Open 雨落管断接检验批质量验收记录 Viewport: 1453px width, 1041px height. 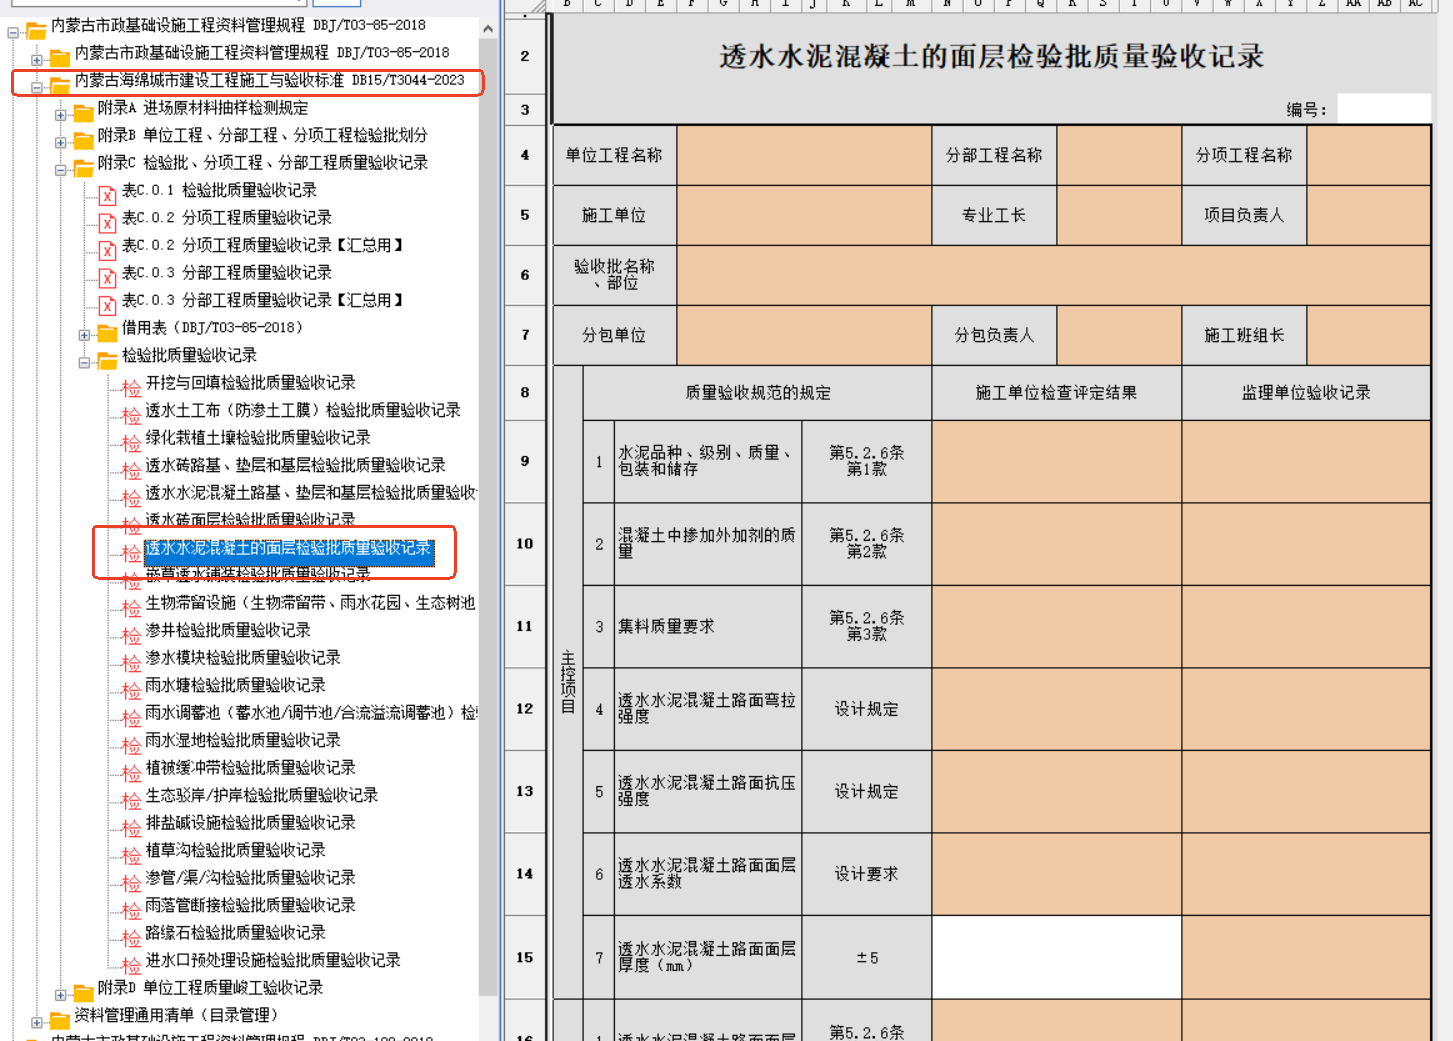(251, 905)
